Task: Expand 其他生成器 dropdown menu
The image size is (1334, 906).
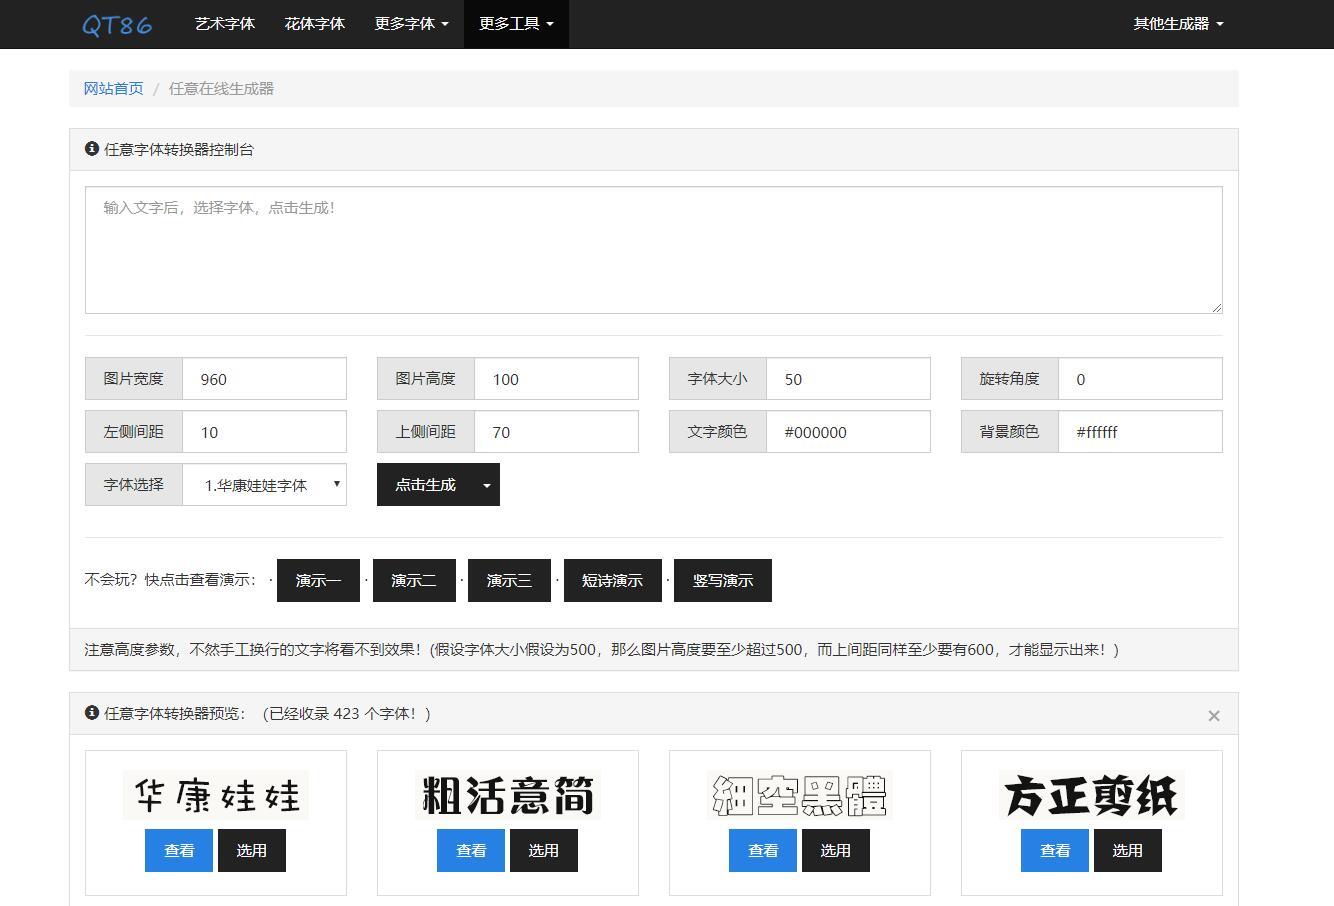Action: [1178, 24]
